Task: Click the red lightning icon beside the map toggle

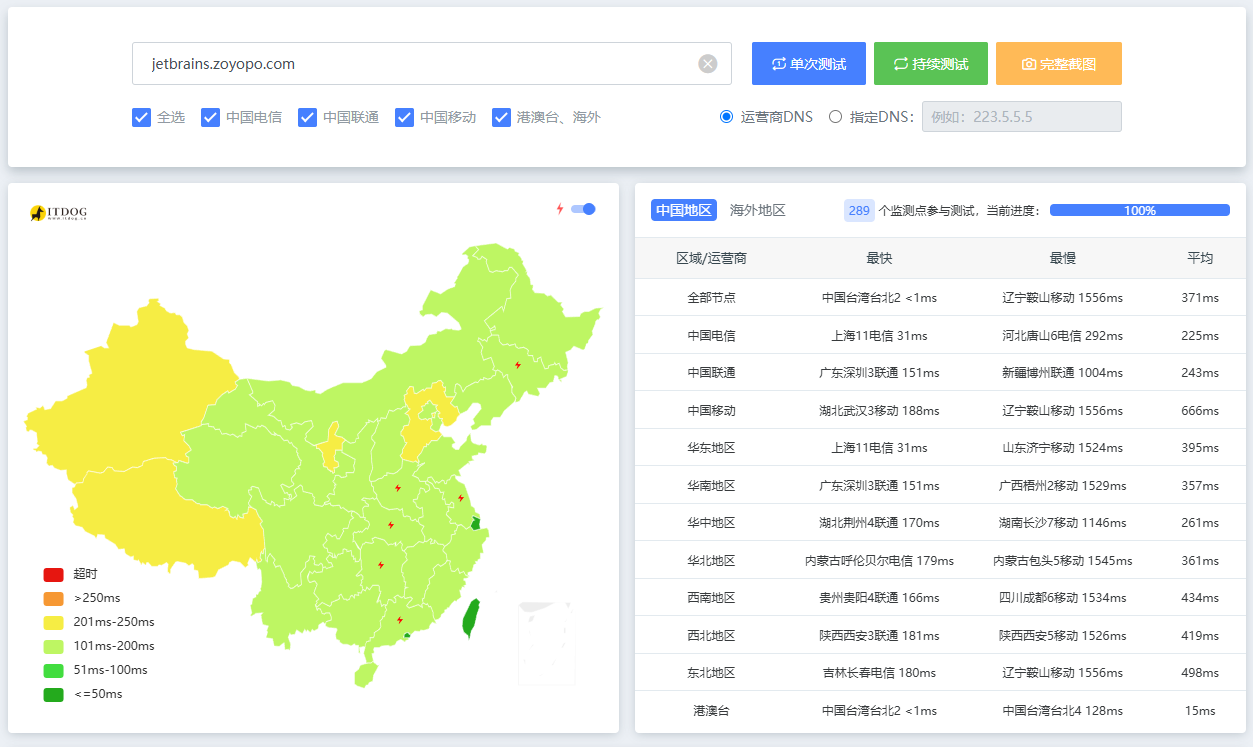Action: point(560,209)
